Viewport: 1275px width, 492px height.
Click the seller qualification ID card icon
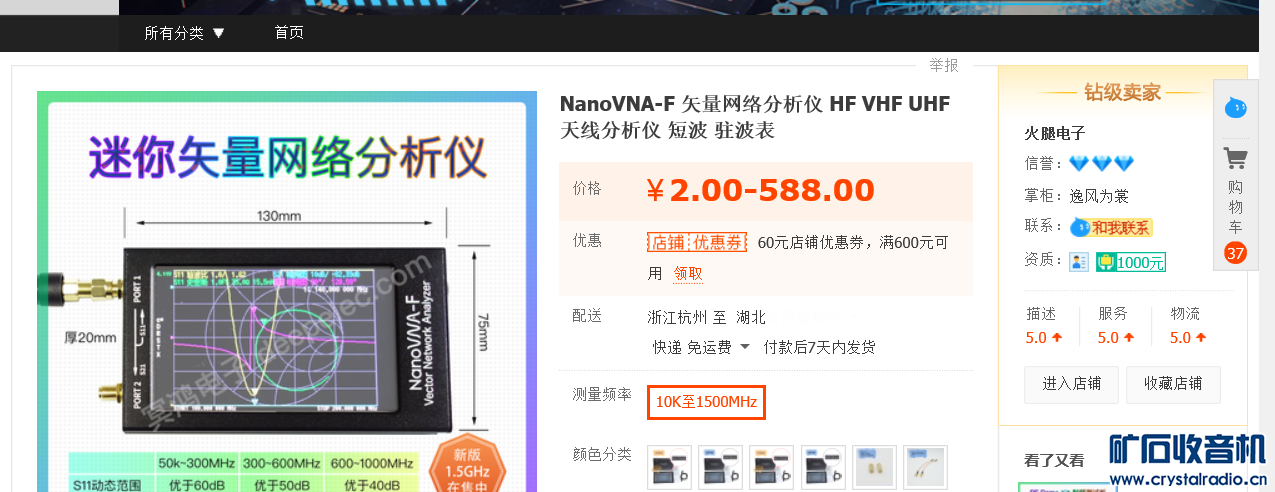click(1079, 261)
